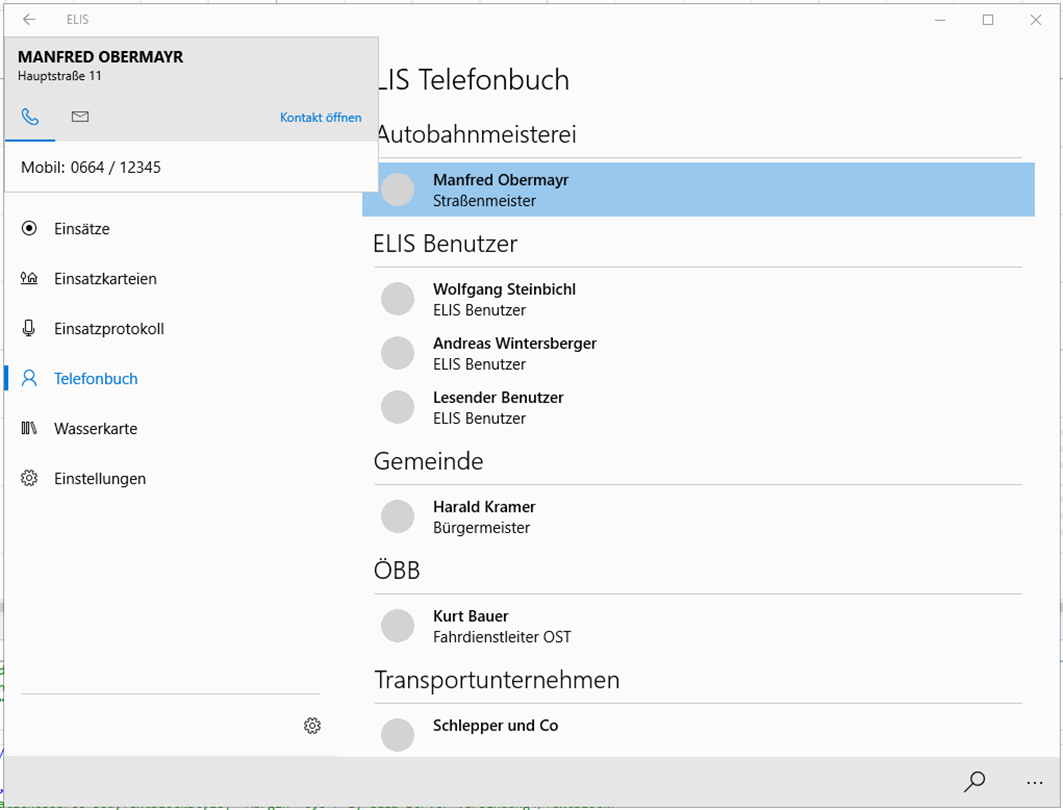Click the Einsatzprotokoll microphone icon

click(30, 329)
